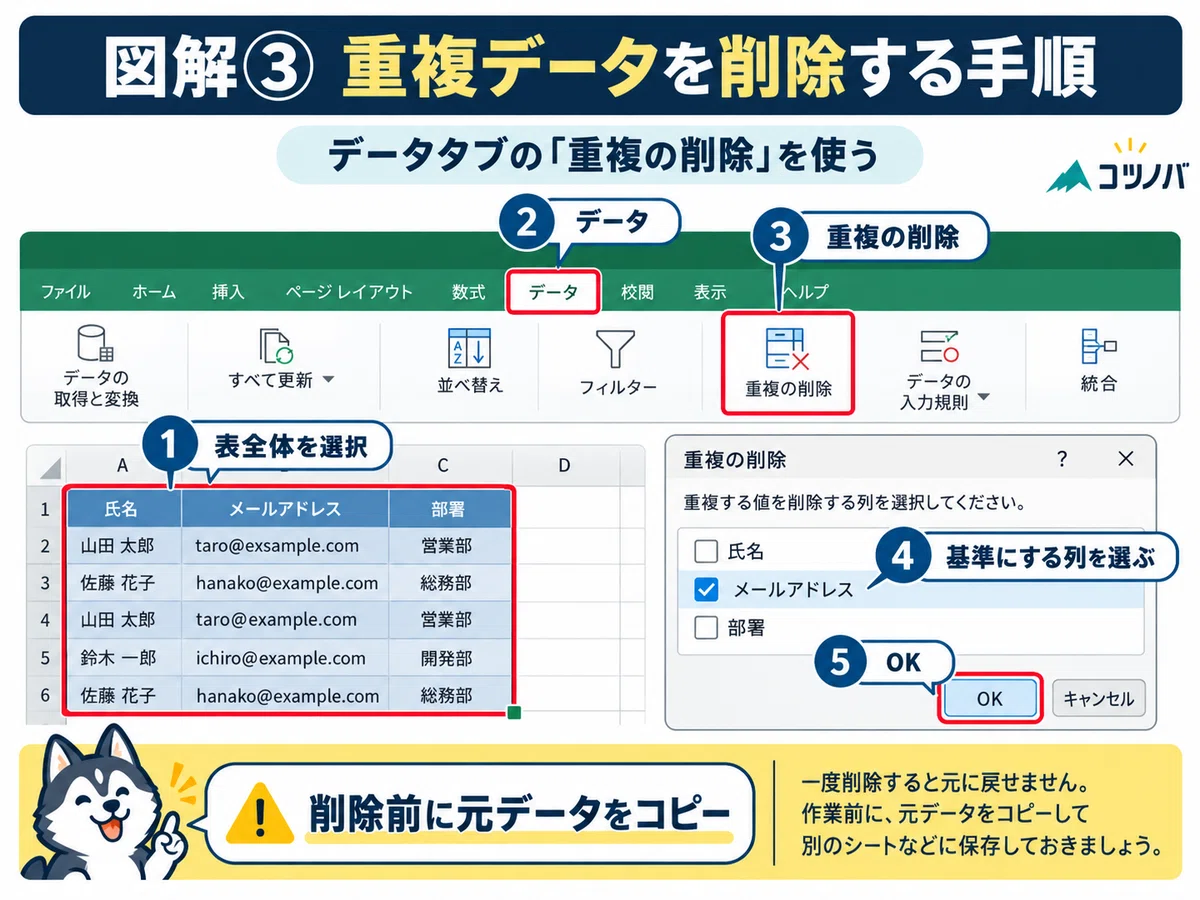Open the ファイル tab
This screenshot has width=1200, height=900.
coord(65,292)
